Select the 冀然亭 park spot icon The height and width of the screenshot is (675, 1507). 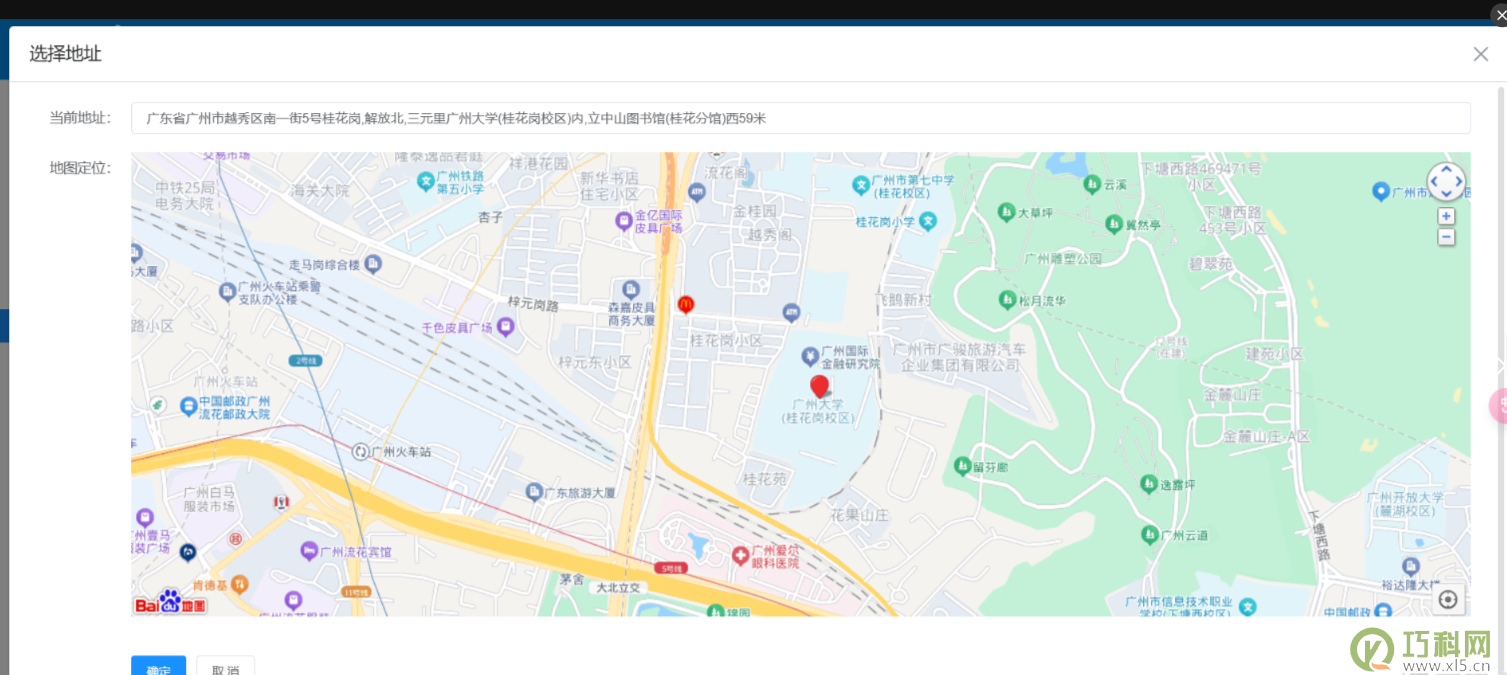pyautogui.click(x=1113, y=223)
